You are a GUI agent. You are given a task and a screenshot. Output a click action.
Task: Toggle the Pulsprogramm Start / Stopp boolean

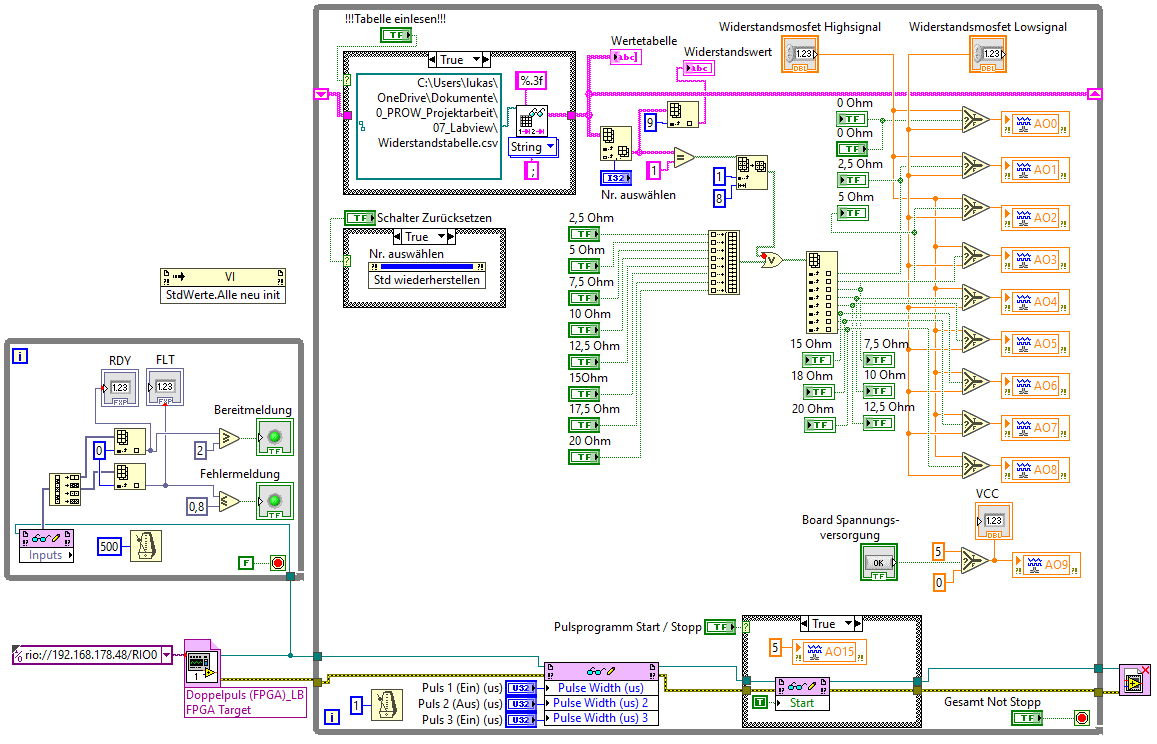(x=720, y=627)
